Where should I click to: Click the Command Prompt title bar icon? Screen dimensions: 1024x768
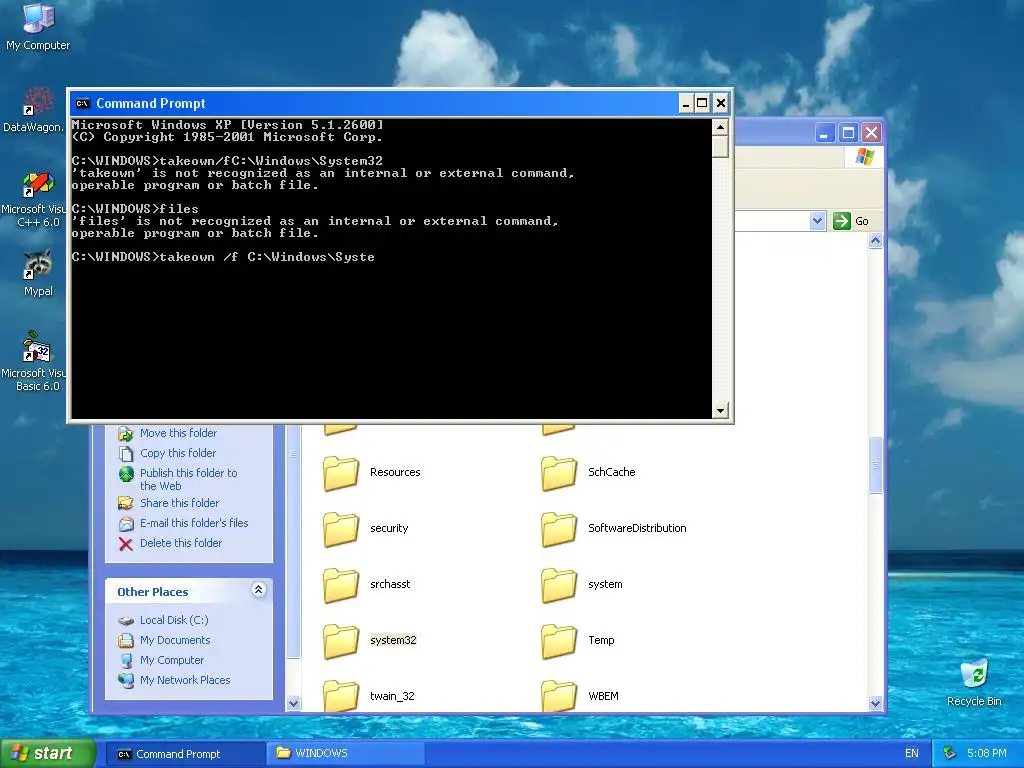[x=82, y=103]
